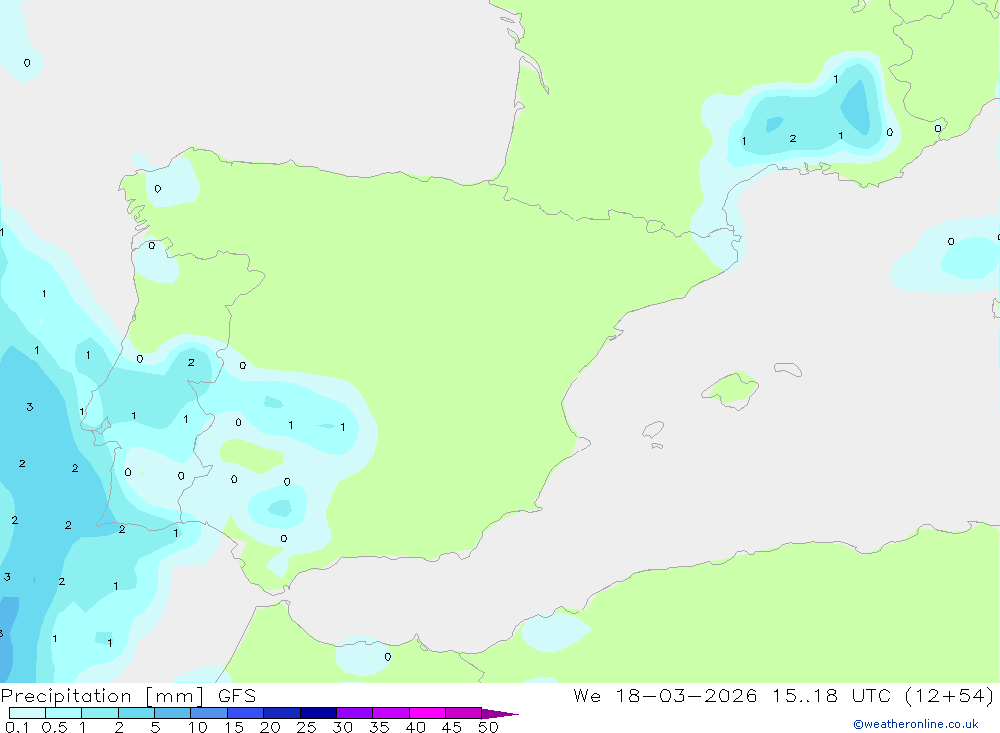
Task: Click the '2' value in the southern France rain patch
Action: tap(793, 138)
